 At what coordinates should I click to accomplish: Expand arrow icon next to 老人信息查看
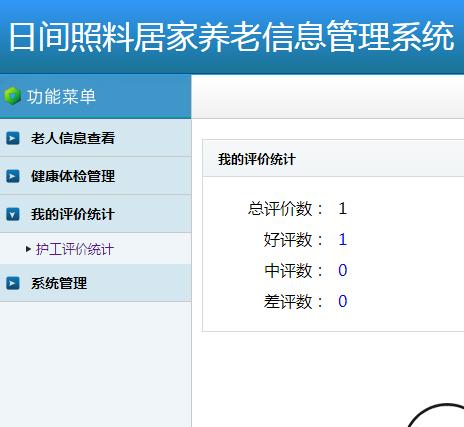point(13,138)
